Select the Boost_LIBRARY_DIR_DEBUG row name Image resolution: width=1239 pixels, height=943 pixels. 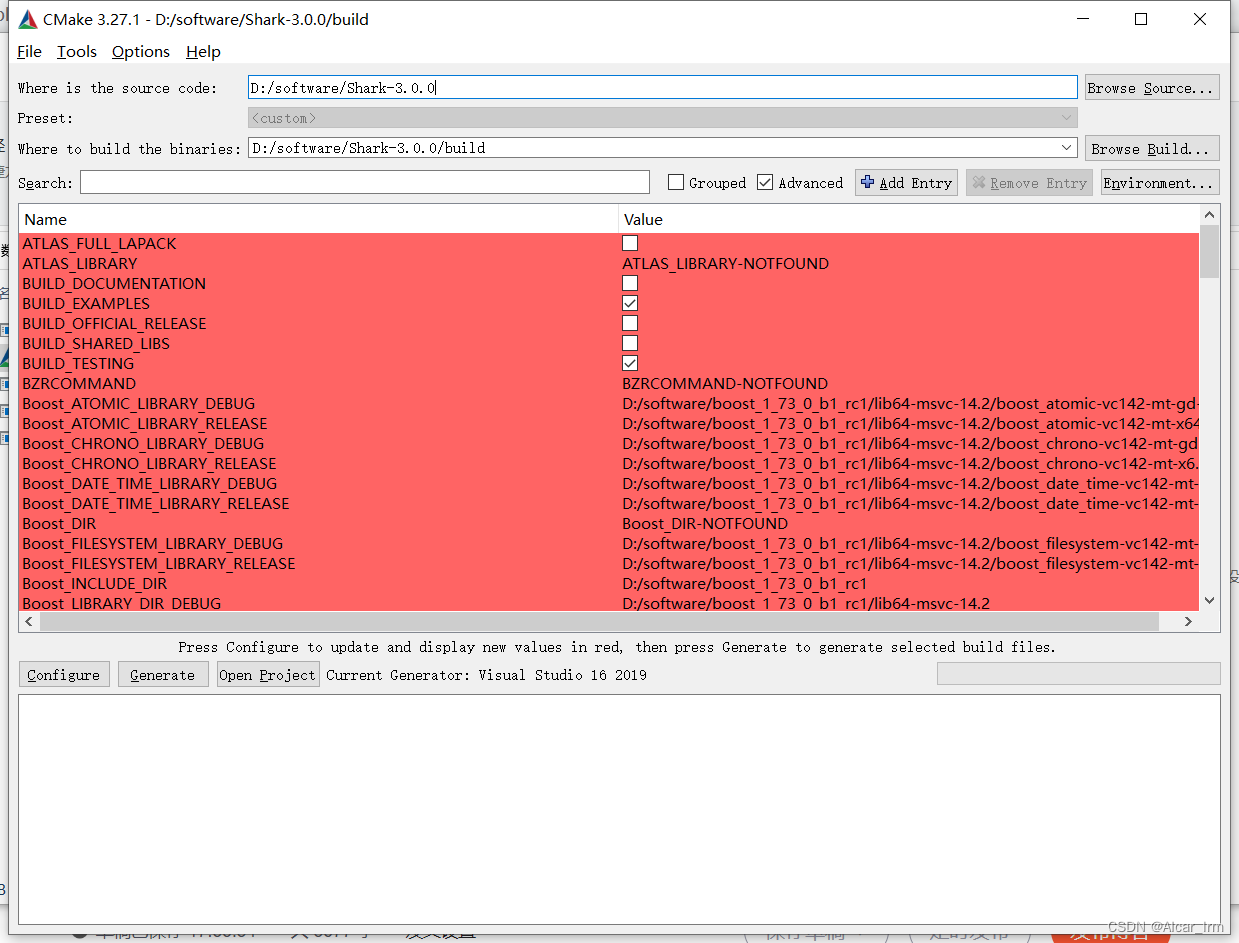tap(122, 603)
